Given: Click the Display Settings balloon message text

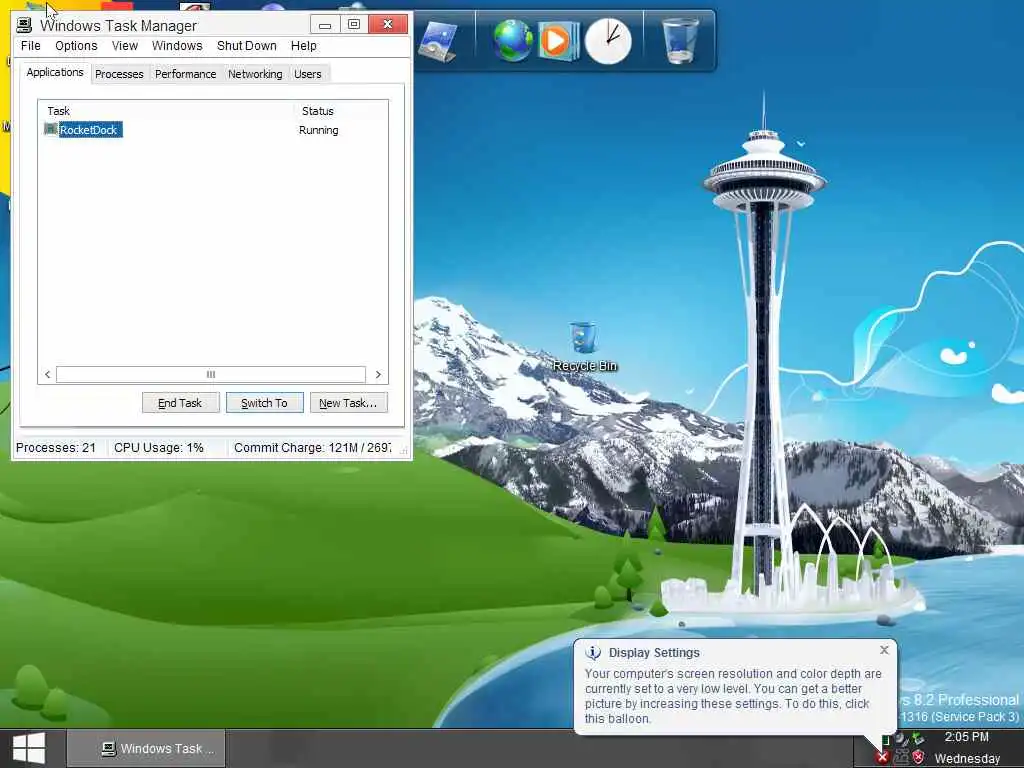Looking at the screenshot, I should tap(733, 696).
